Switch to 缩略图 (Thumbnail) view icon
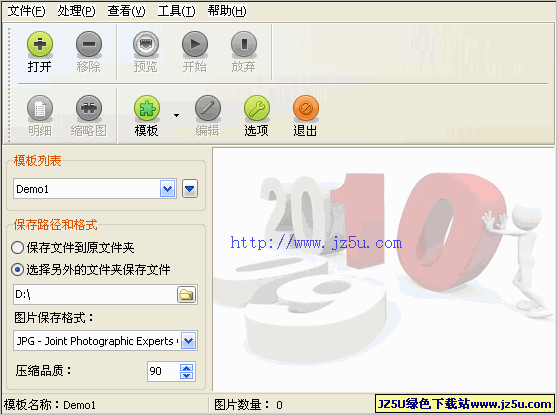 (89, 108)
